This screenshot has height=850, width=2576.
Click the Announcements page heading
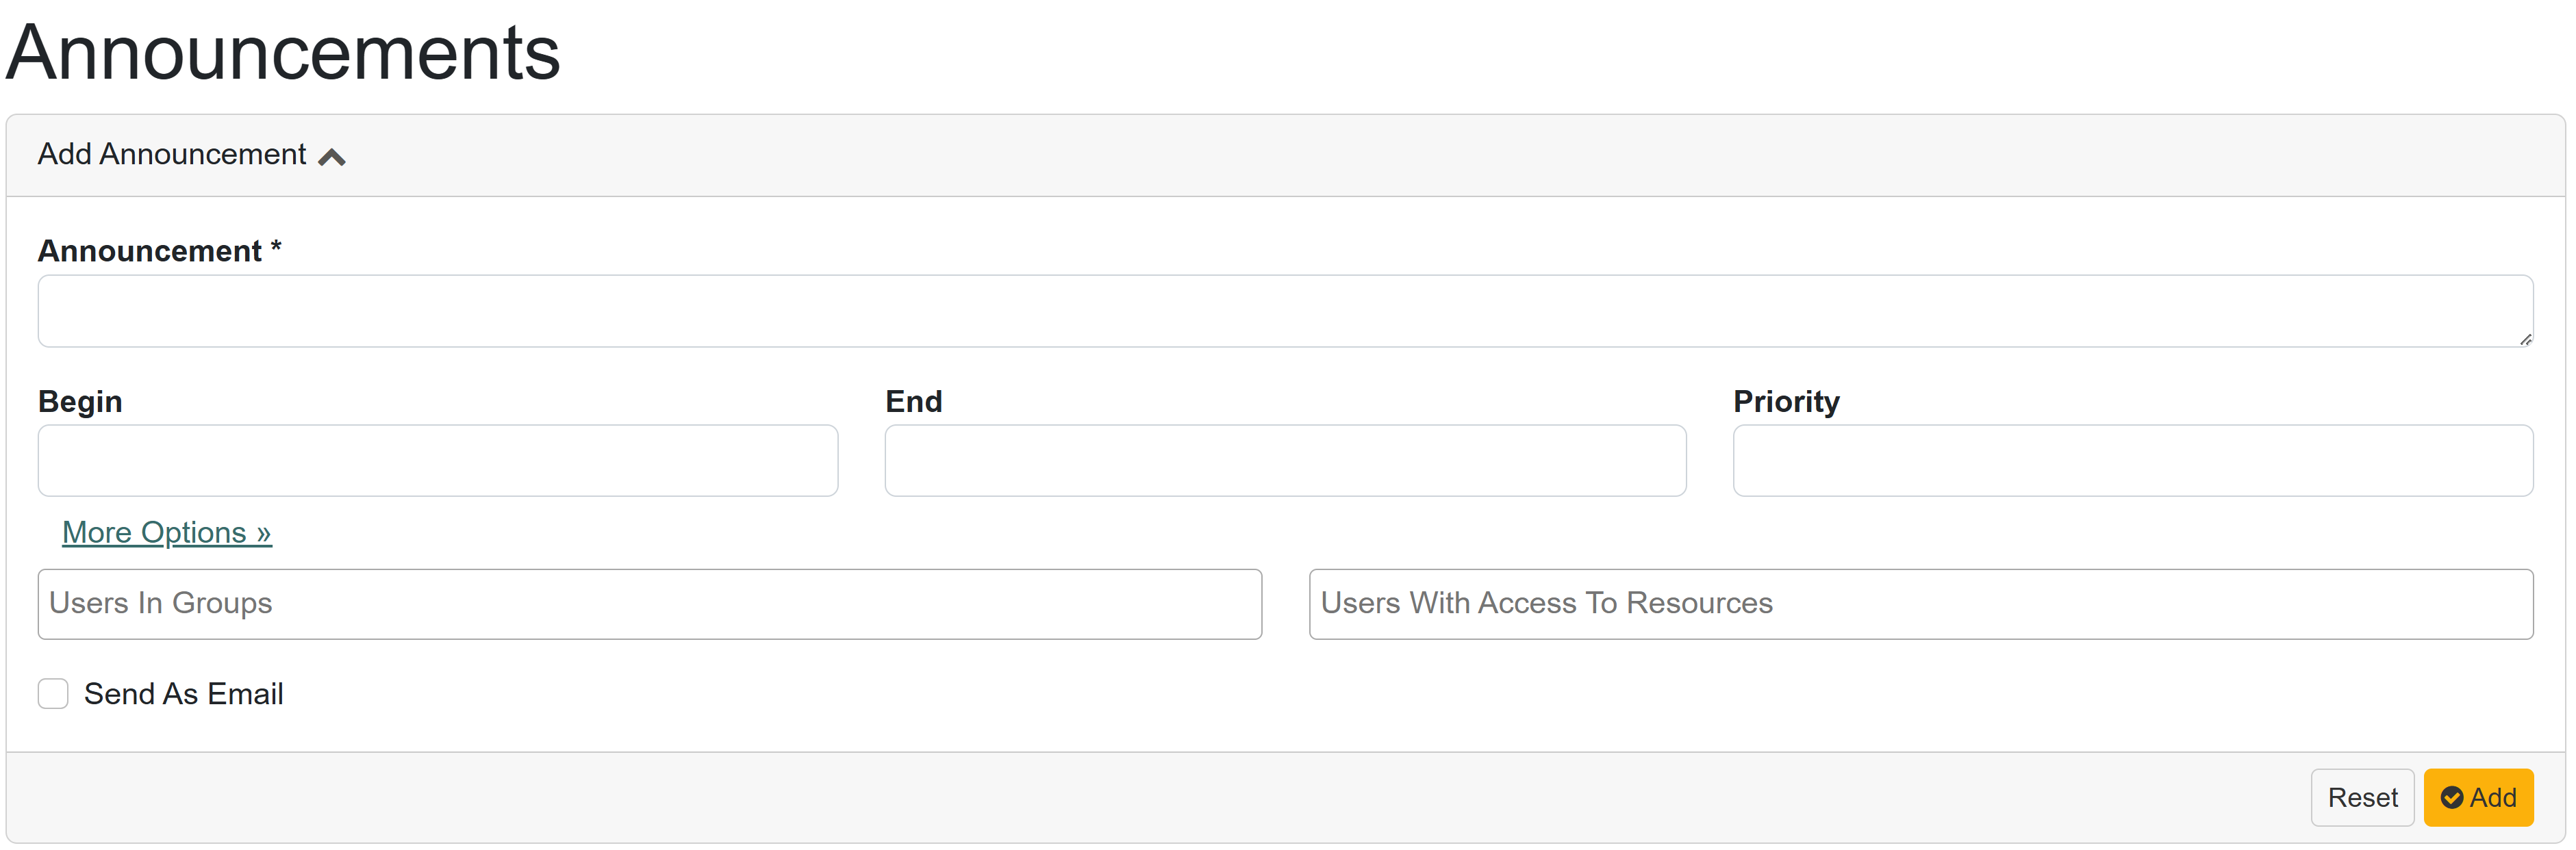point(283,52)
